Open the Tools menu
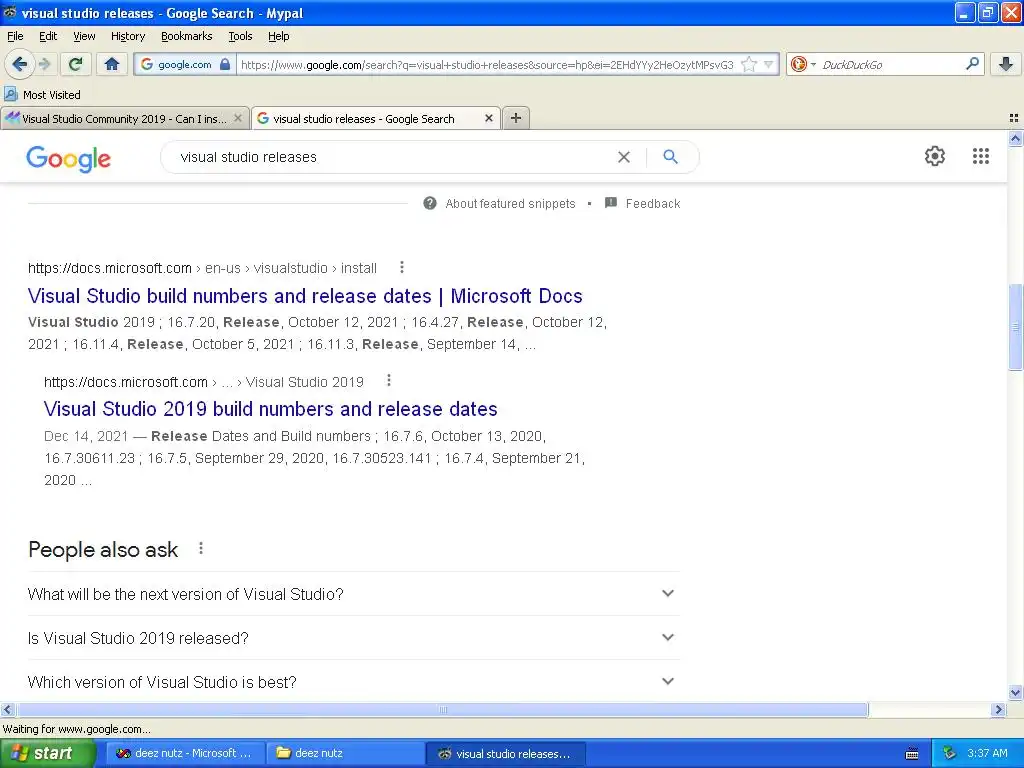Viewport: 1024px width, 768px height. 240,36
